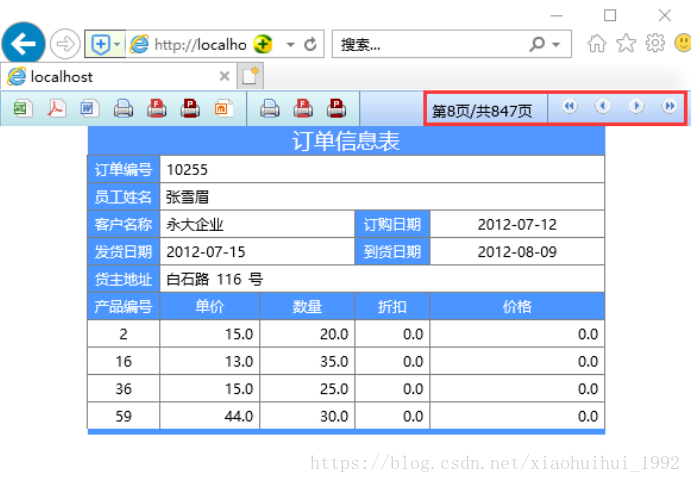Click ship date 2012-07-15
691x483 pixels.
[x=206, y=252]
